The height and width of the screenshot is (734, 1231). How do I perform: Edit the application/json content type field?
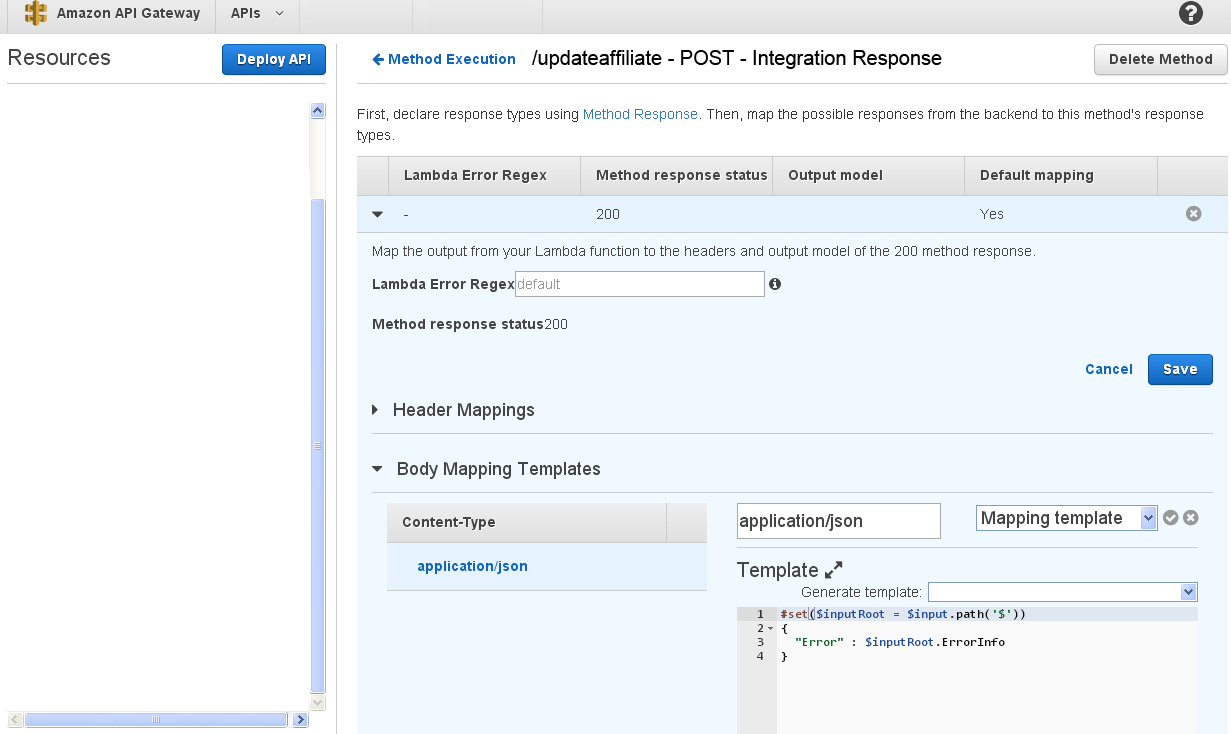tap(838, 521)
